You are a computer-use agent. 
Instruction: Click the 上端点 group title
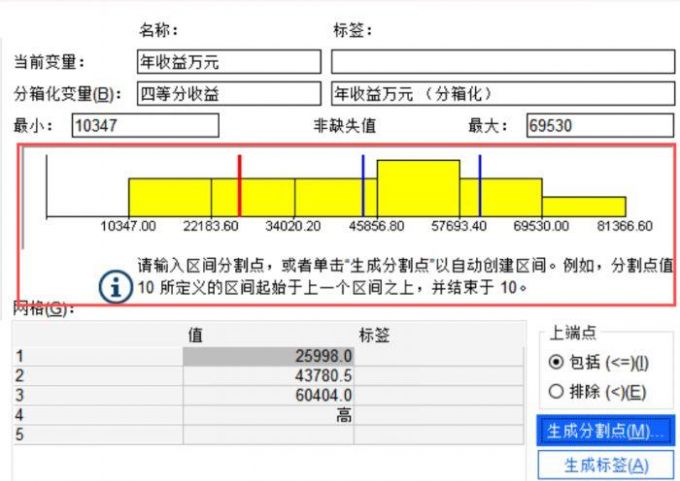[x=573, y=333]
